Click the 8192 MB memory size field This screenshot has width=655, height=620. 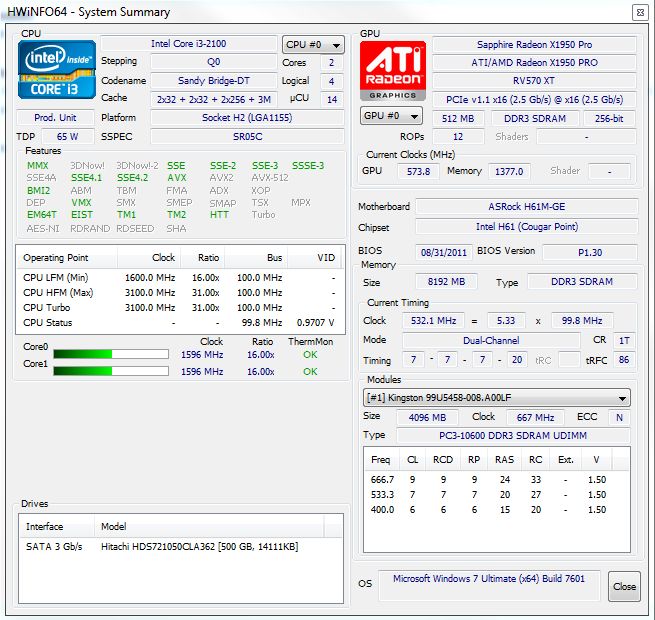pyautogui.click(x=446, y=282)
